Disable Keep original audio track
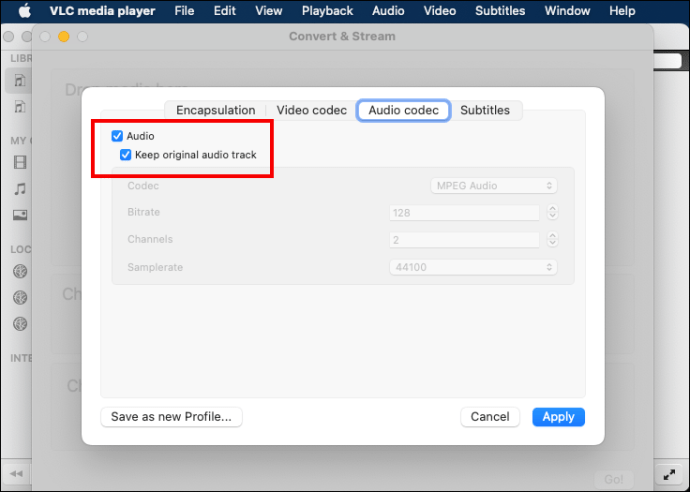This screenshot has height=492, width=690. (126, 155)
